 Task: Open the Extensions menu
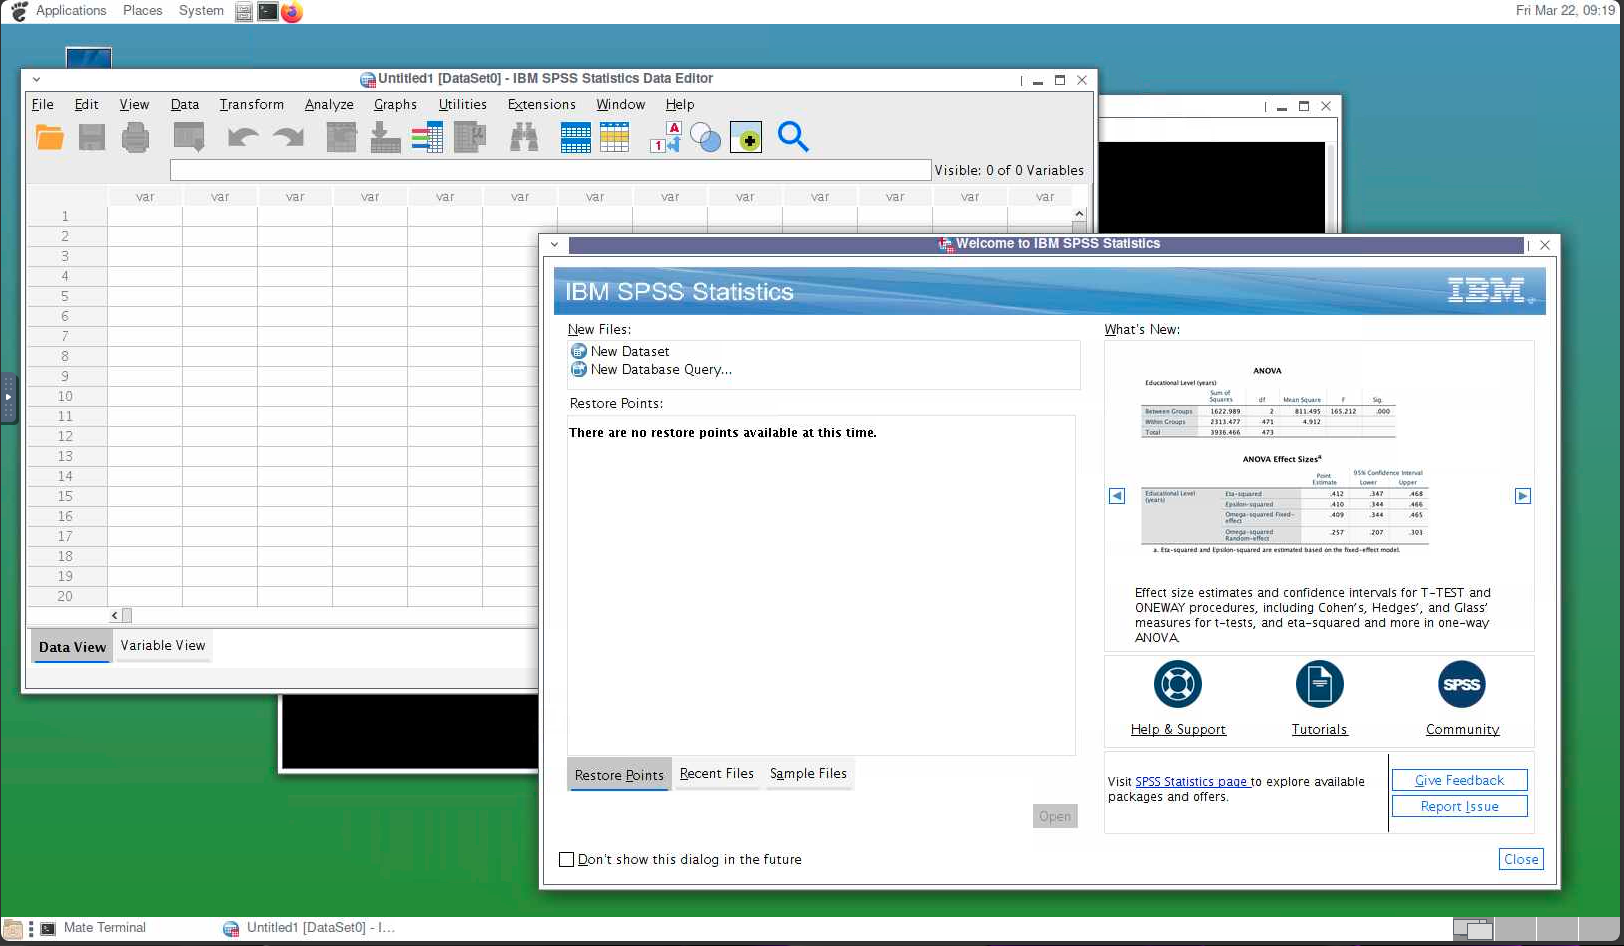541,104
